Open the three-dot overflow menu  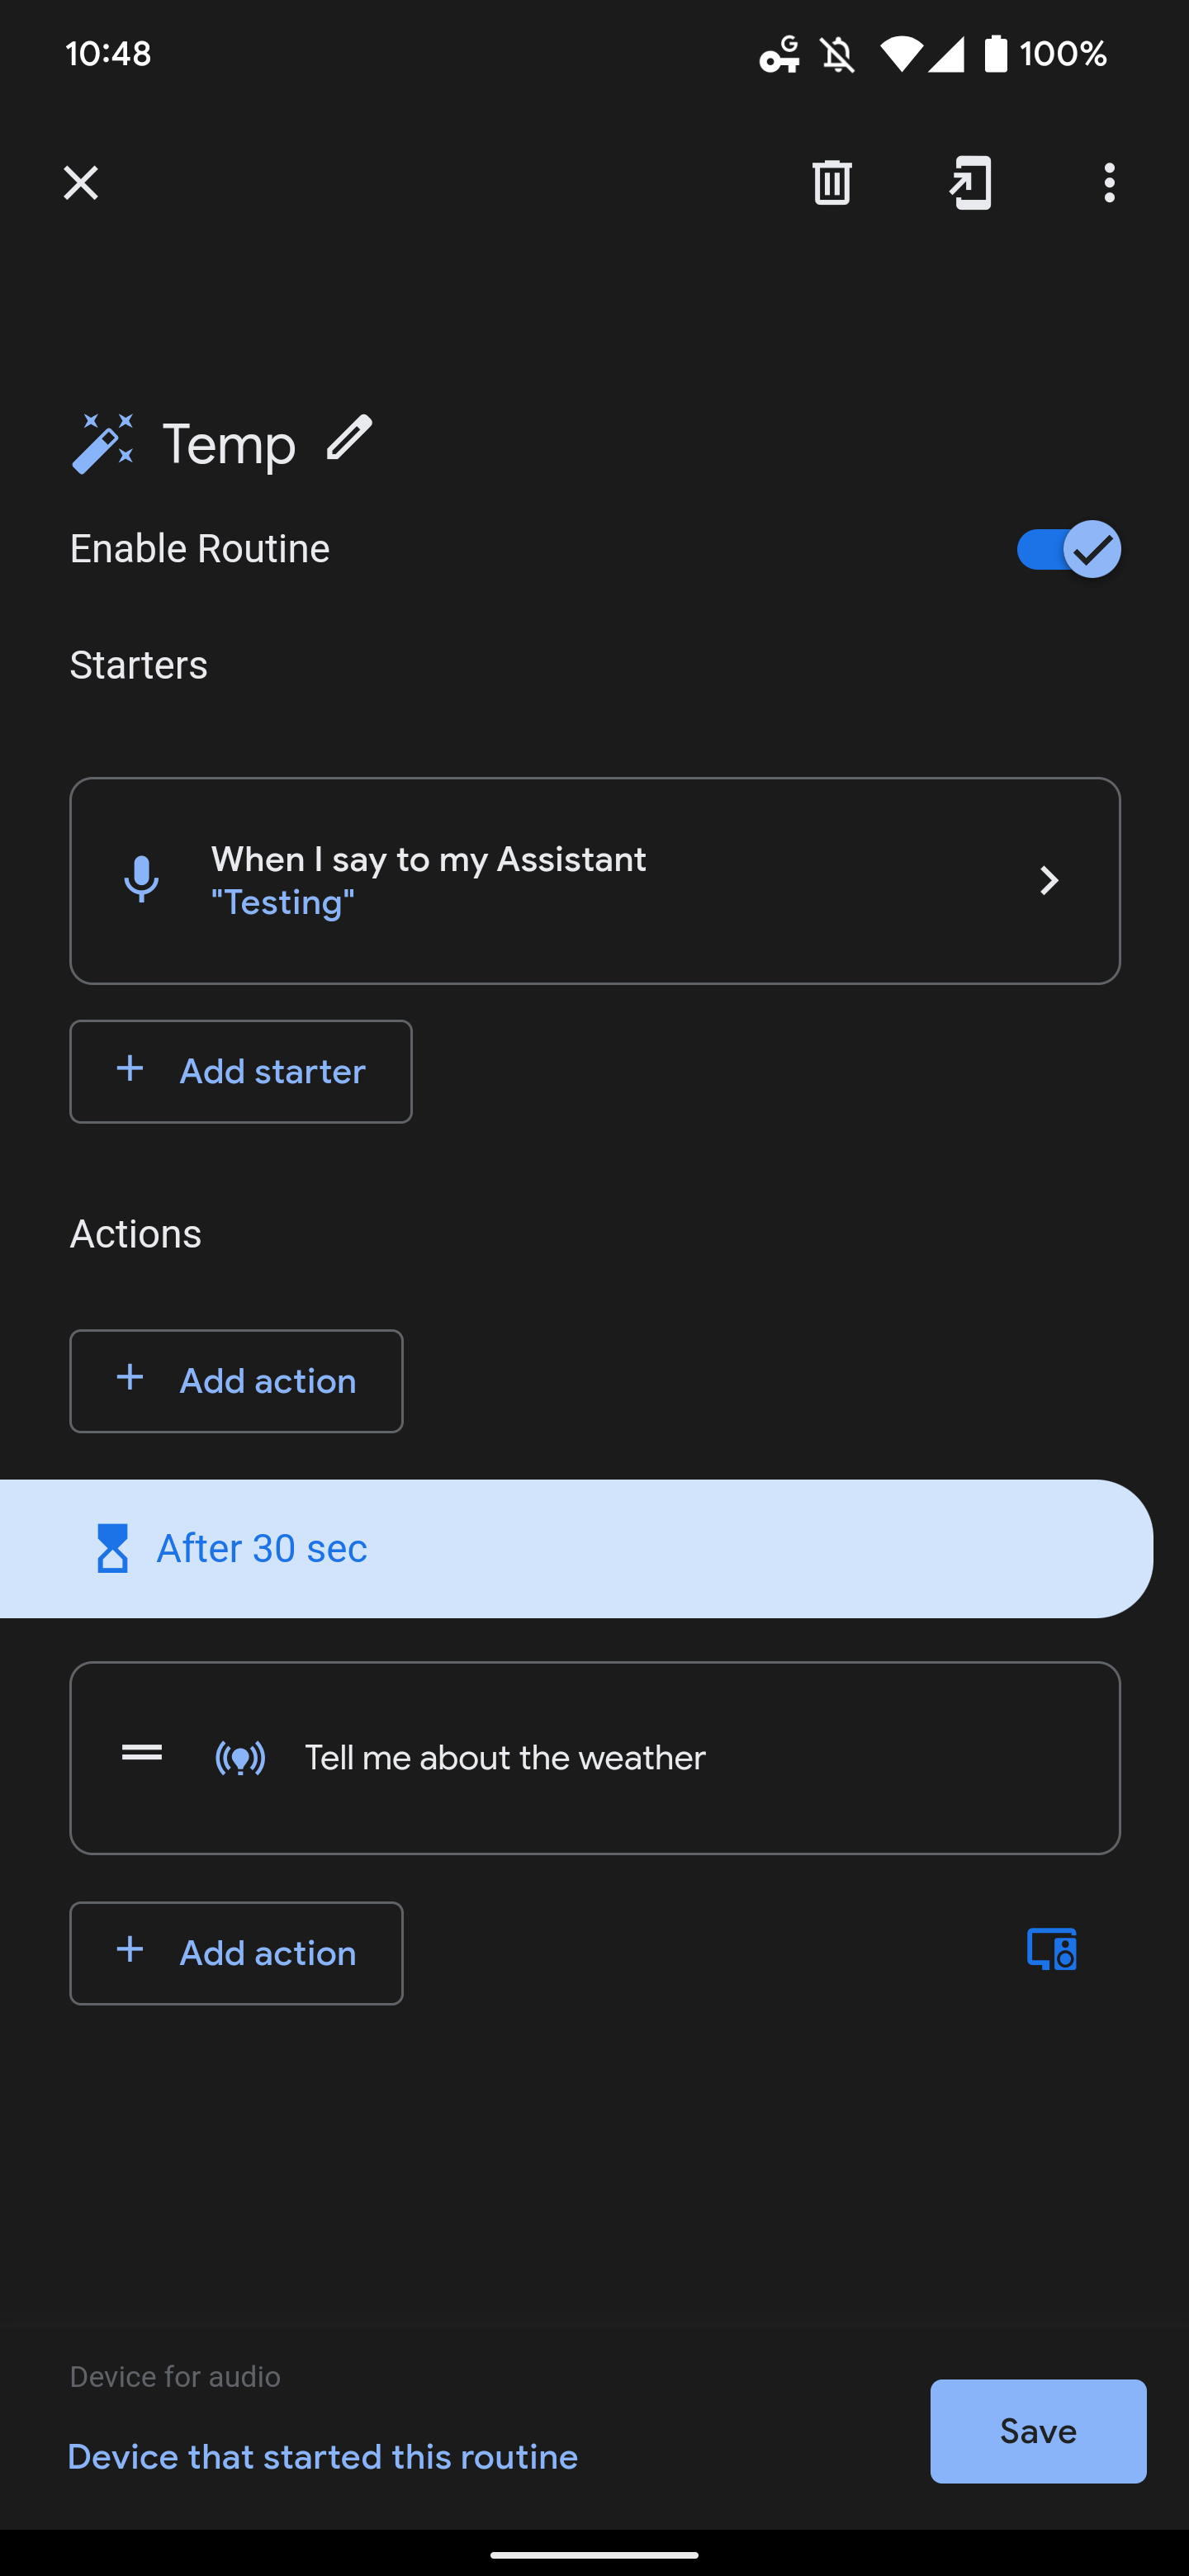coord(1108,183)
